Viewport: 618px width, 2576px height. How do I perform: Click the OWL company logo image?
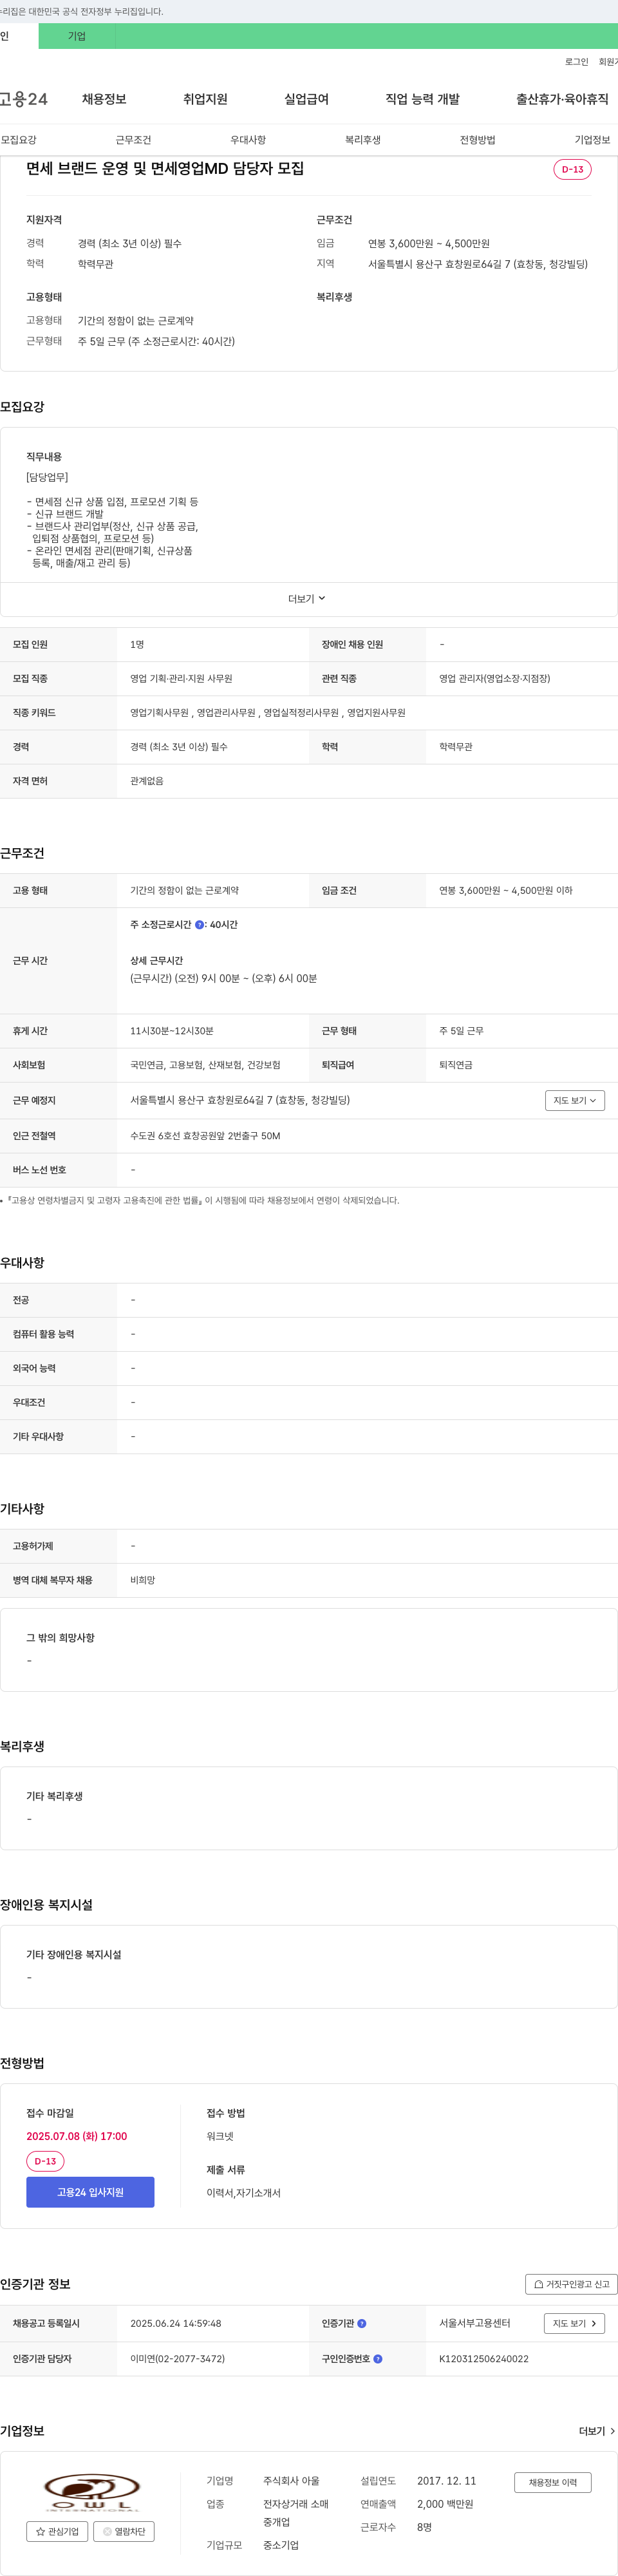[x=91, y=2491]
